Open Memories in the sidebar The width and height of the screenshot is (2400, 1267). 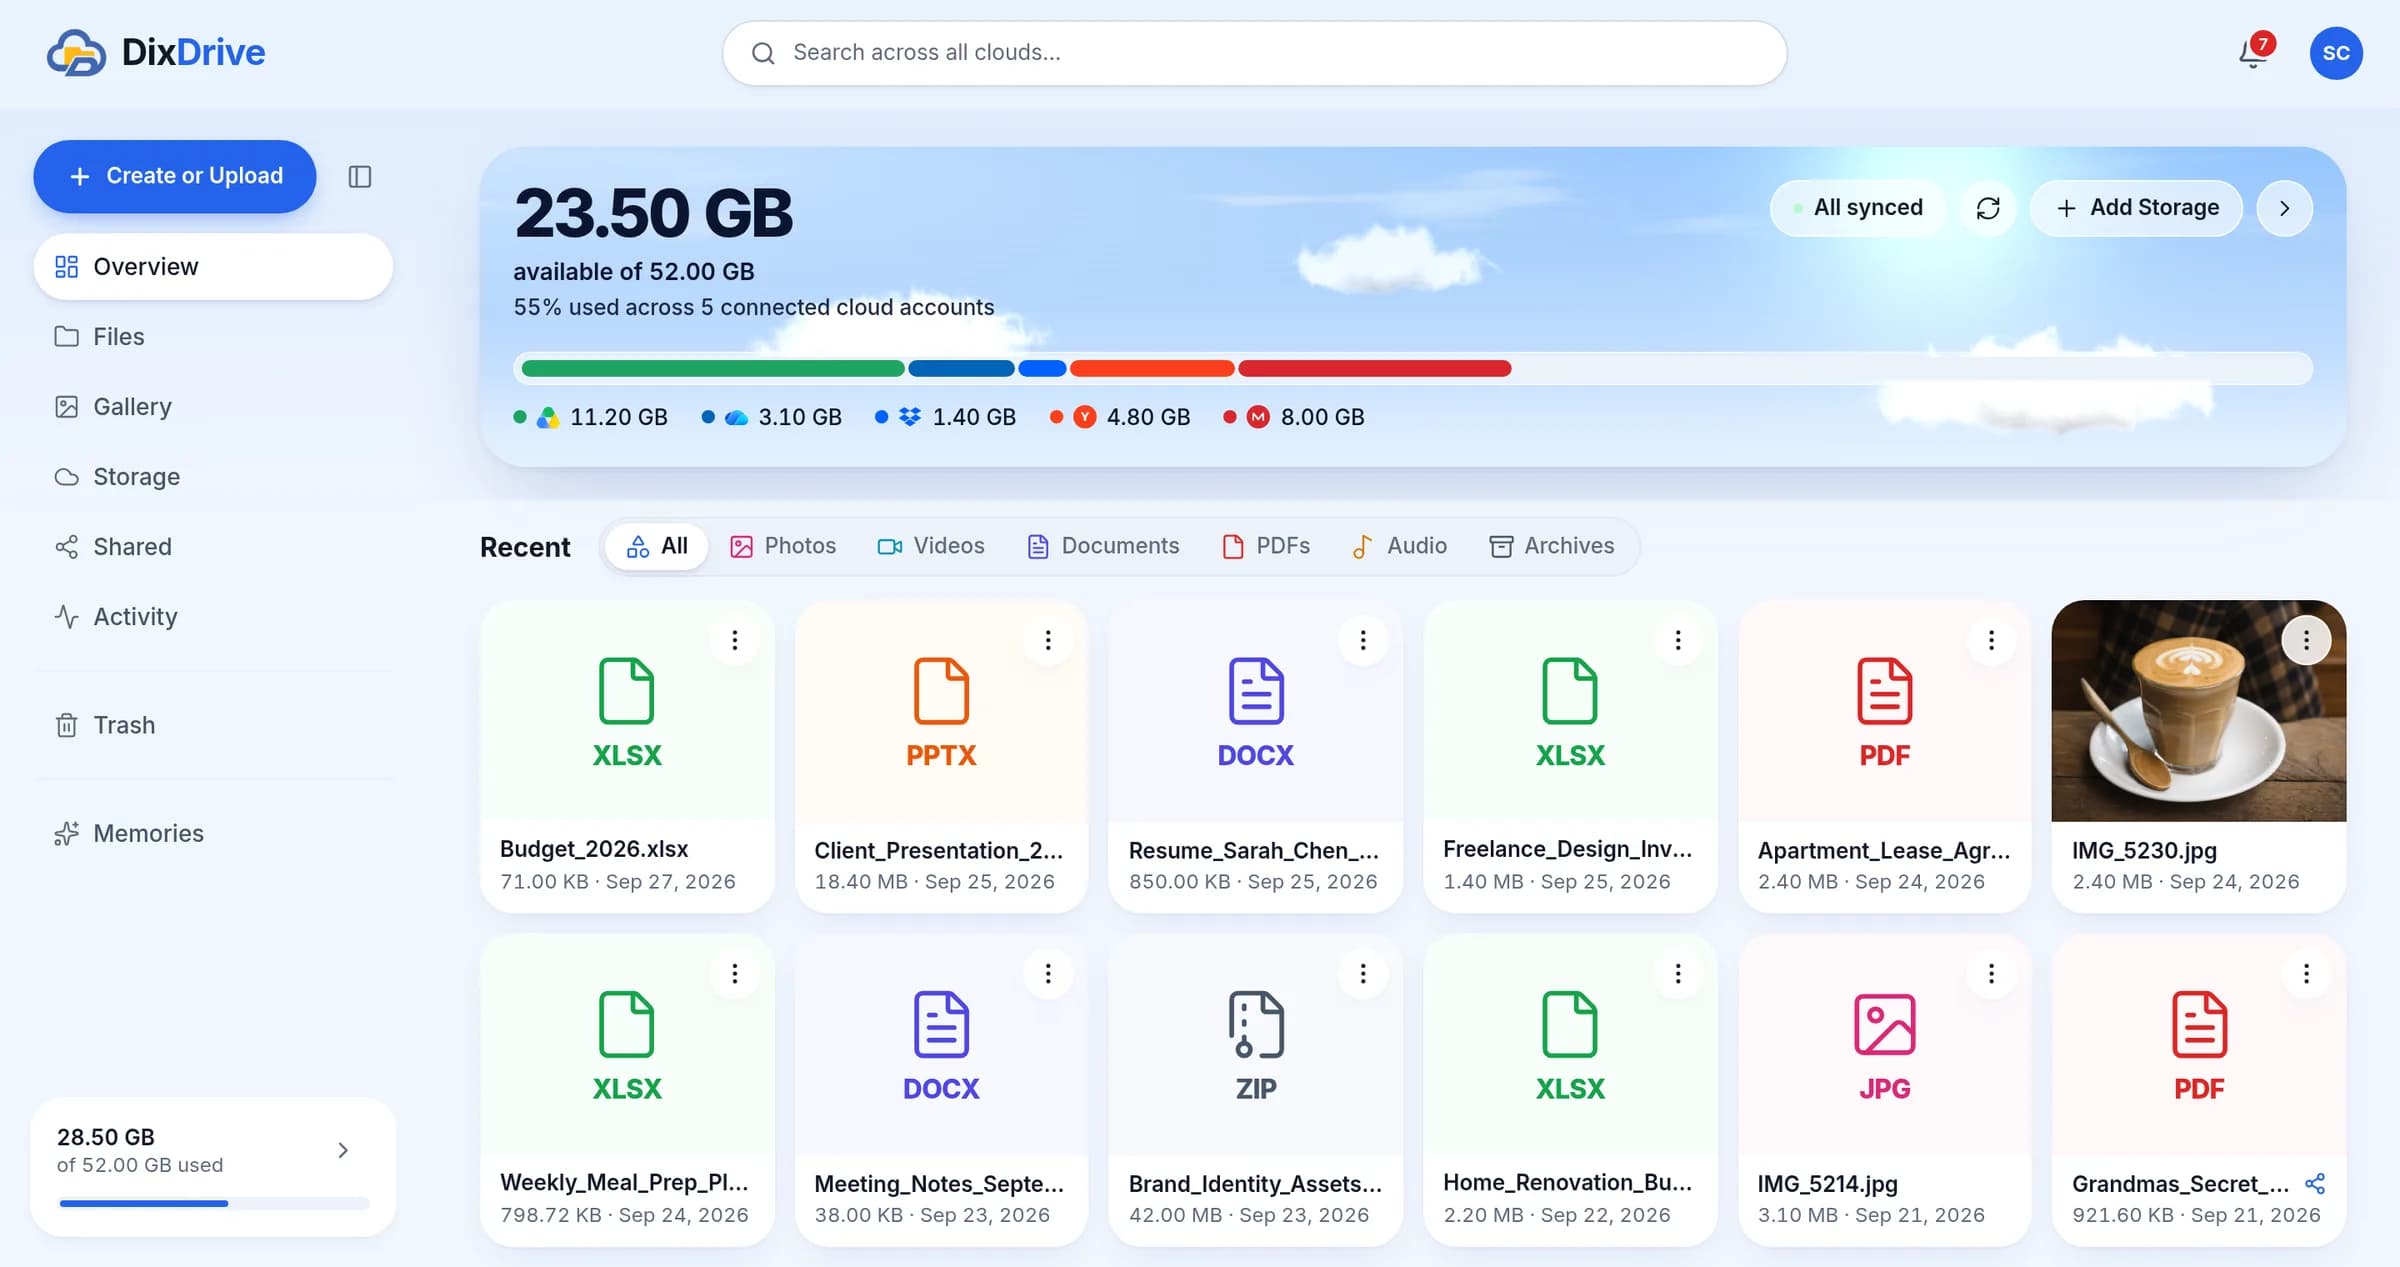[x=213, y=833]
